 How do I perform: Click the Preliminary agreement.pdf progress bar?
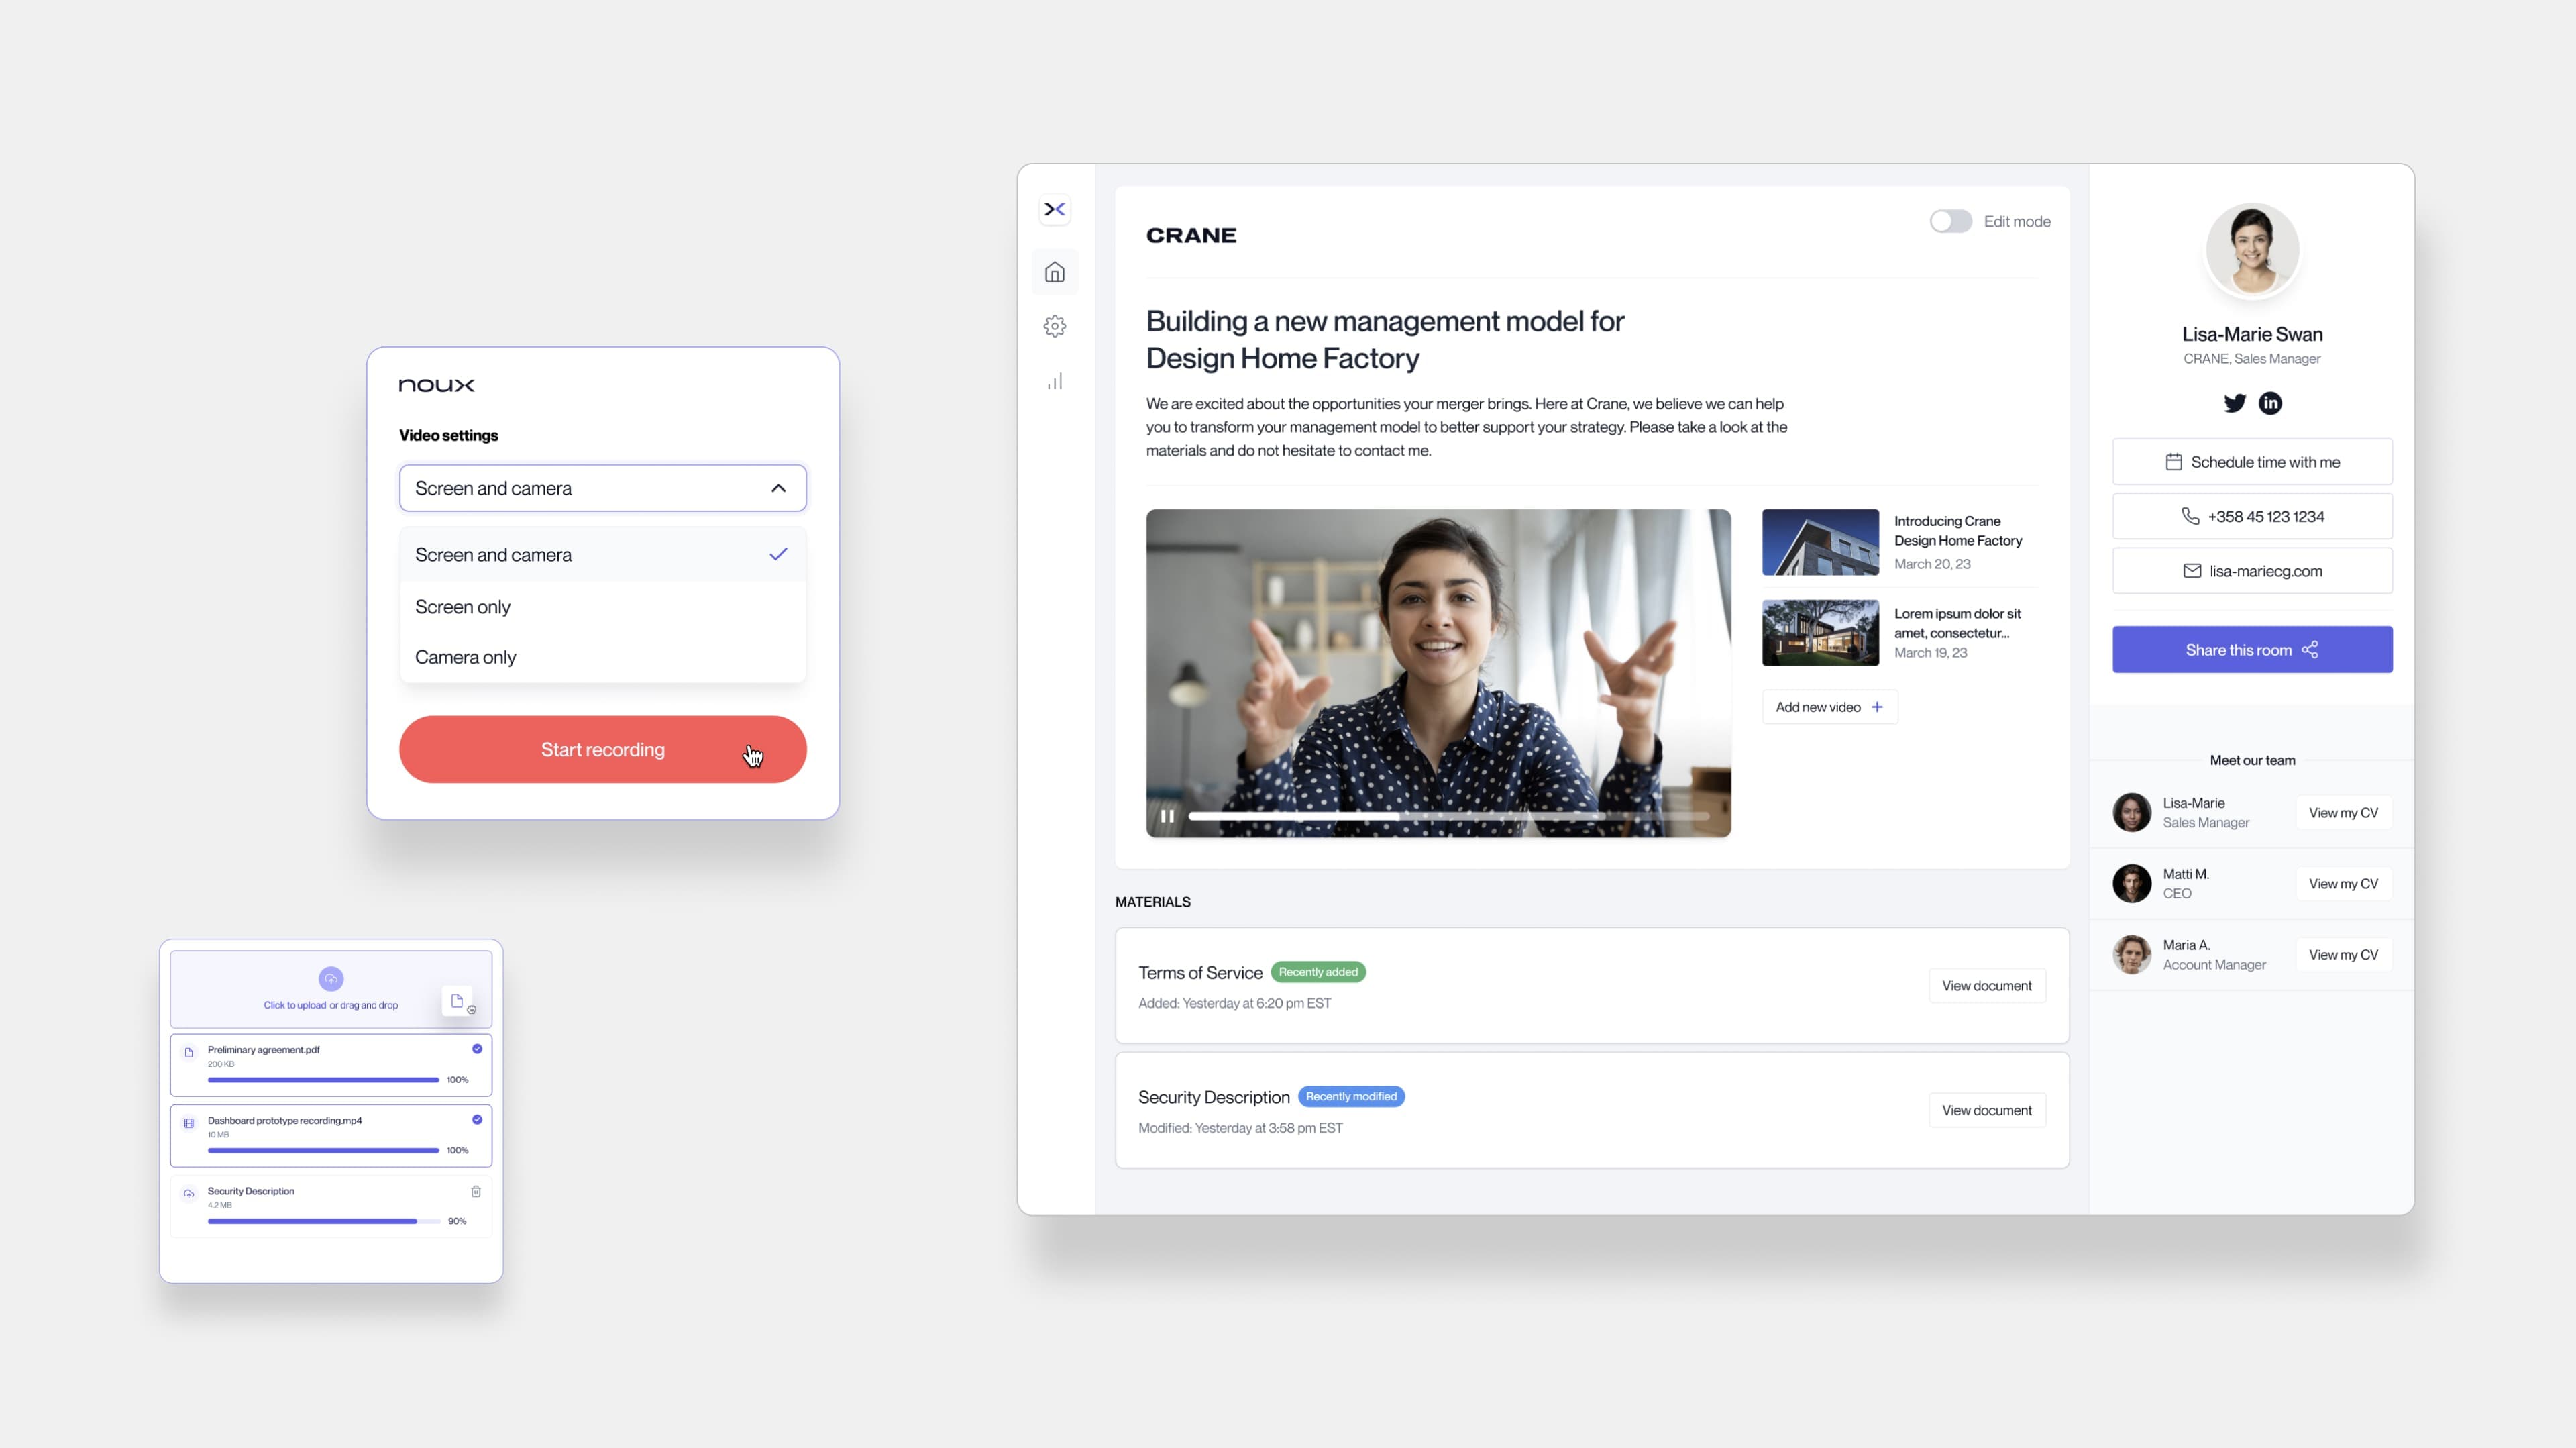pos(323,1080)
